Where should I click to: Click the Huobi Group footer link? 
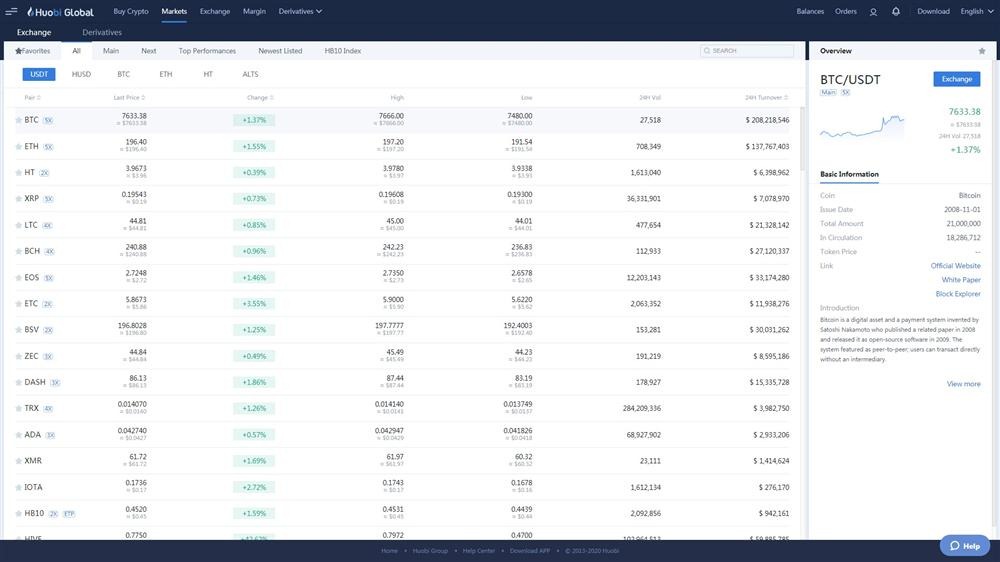[430, 551]
